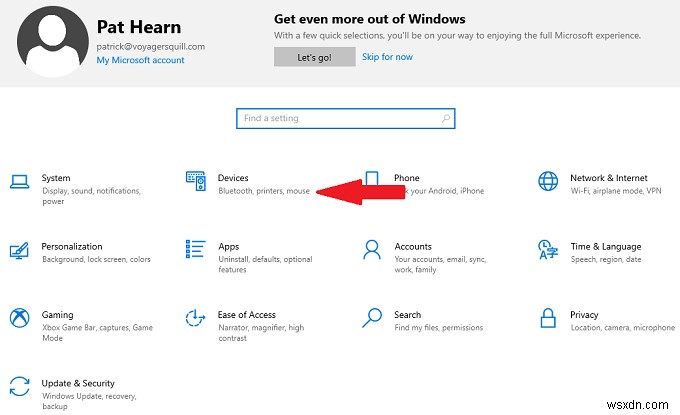Image resolution: width=680 pixels, height=415 pixels.
Task: Click the Time & Language icon
Action: 548,250
